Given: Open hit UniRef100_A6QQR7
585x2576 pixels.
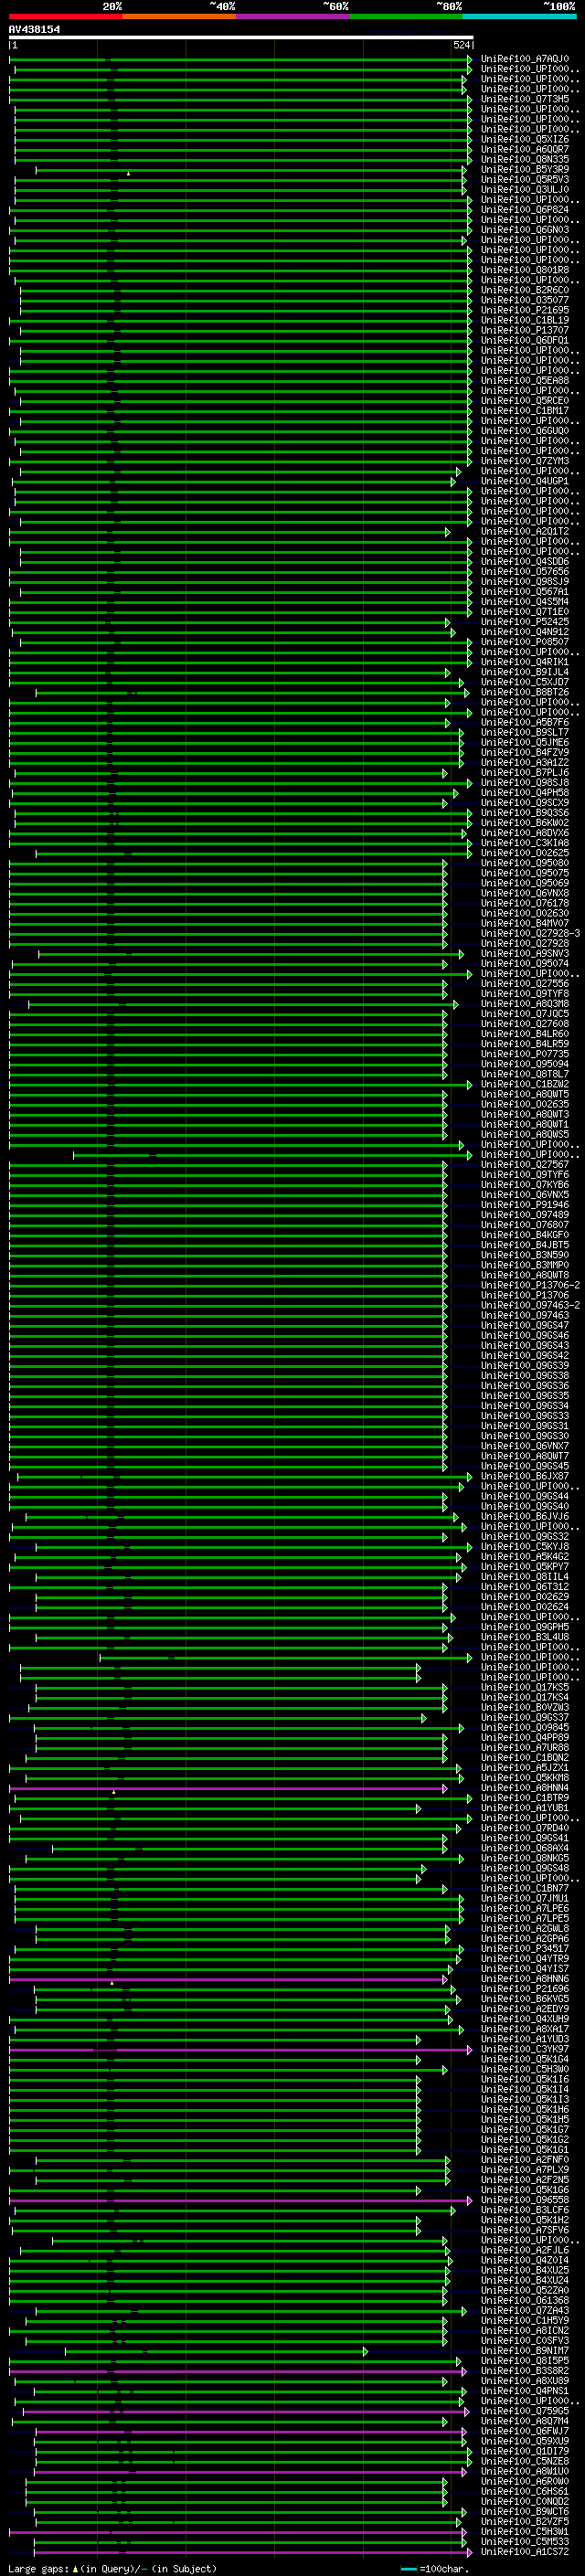Looking at the screenshot, I should pyautogui.click(x=525, y=149).
